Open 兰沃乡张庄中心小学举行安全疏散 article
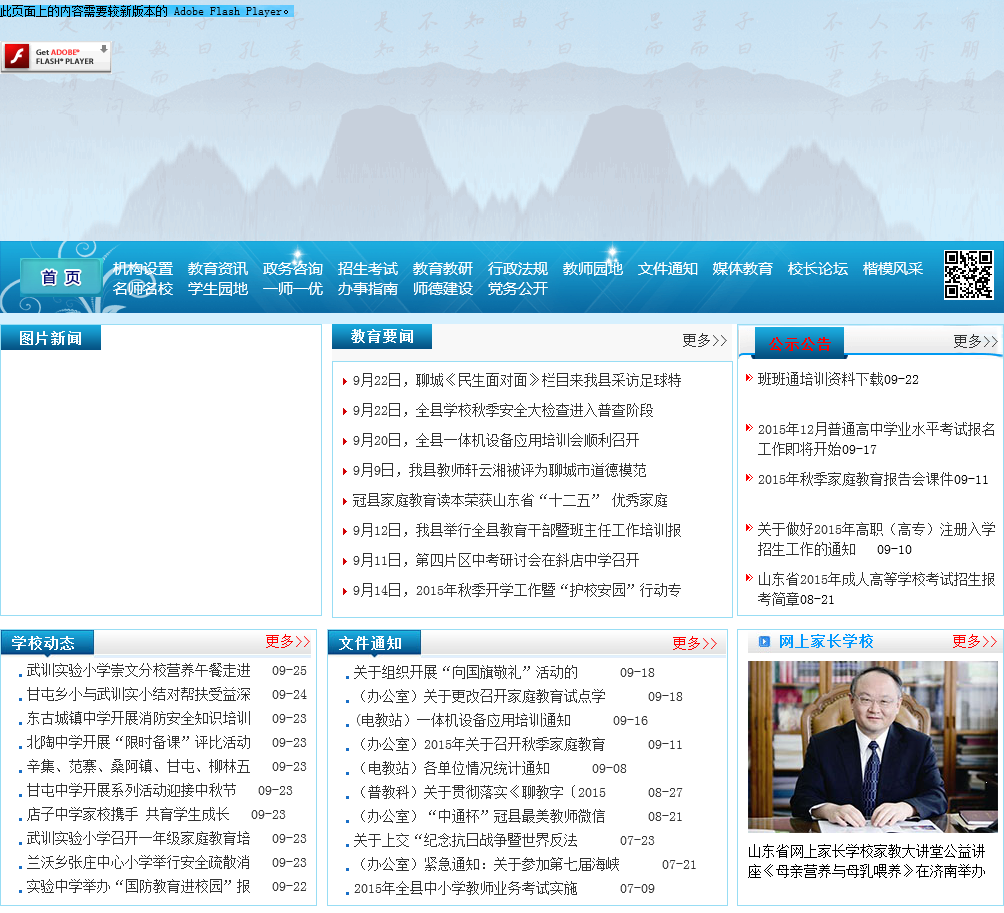Image resolution: width=1004 pixels, height=913 pixels. point(138,862)
